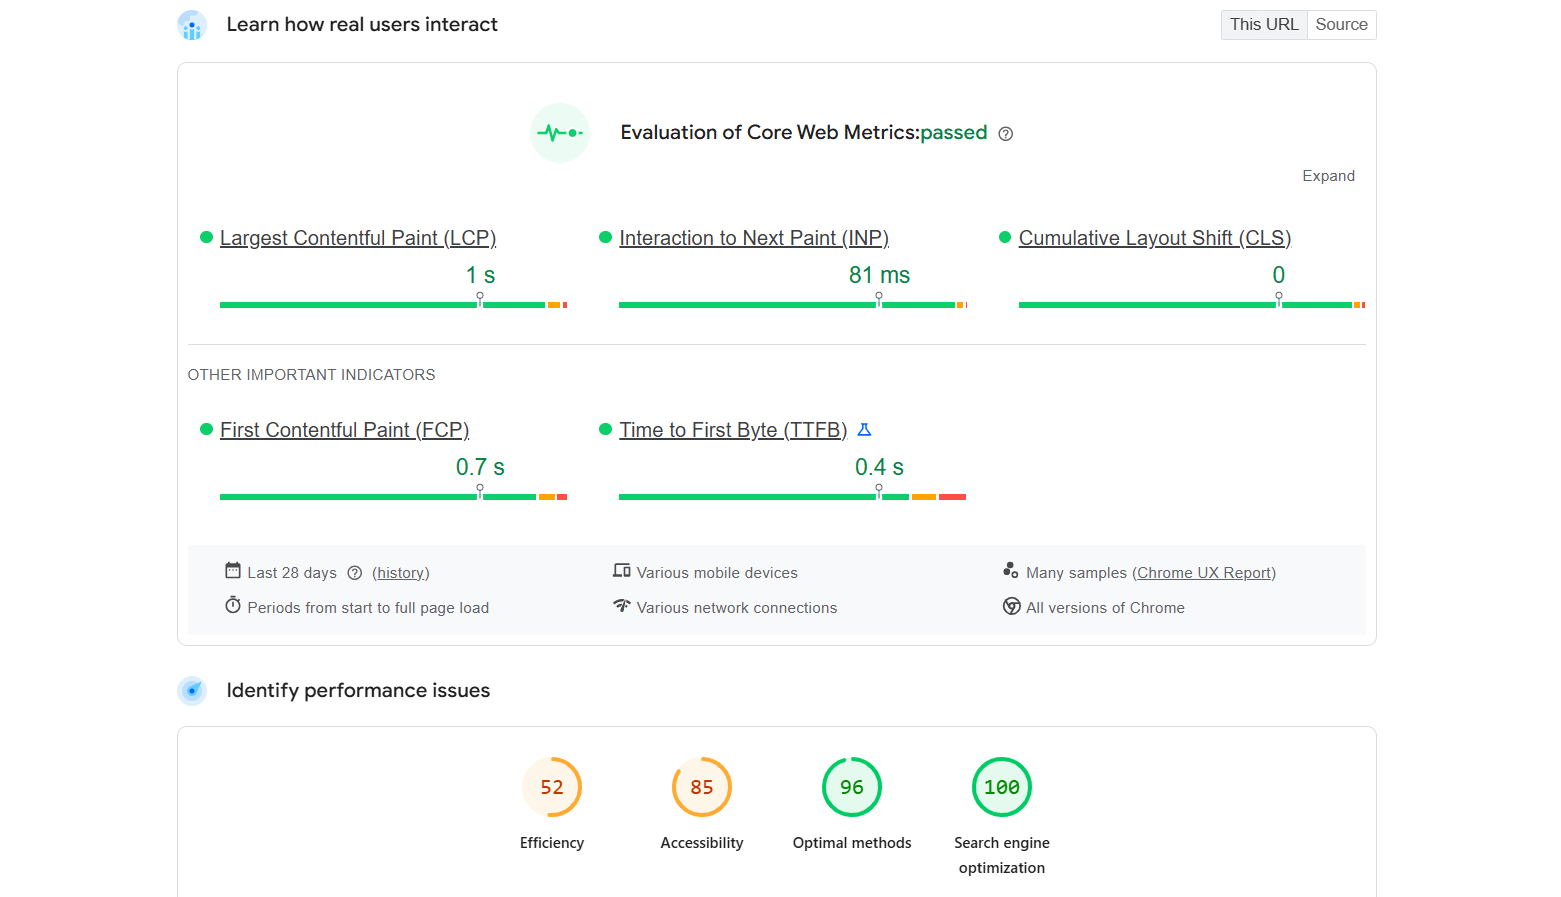Click the Various mobile devices text
The width and height of the screenshot is (1561, 897).
pos(717,573)
